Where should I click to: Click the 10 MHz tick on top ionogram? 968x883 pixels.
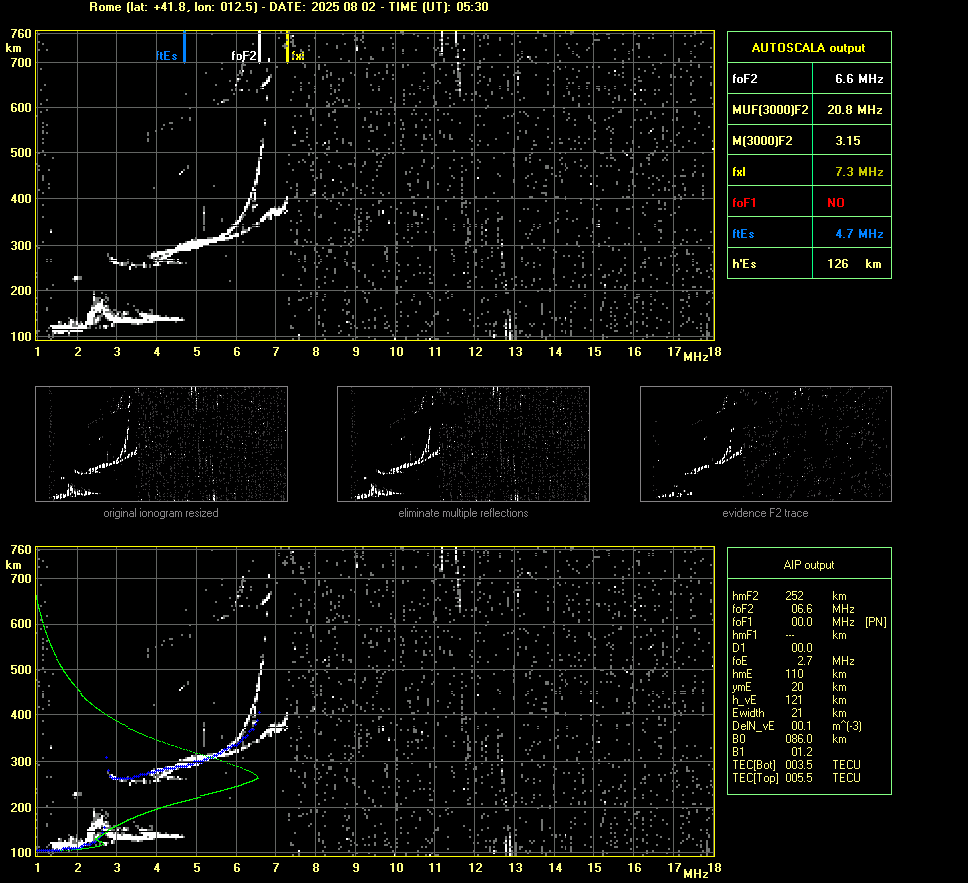(x=396, y=351)
